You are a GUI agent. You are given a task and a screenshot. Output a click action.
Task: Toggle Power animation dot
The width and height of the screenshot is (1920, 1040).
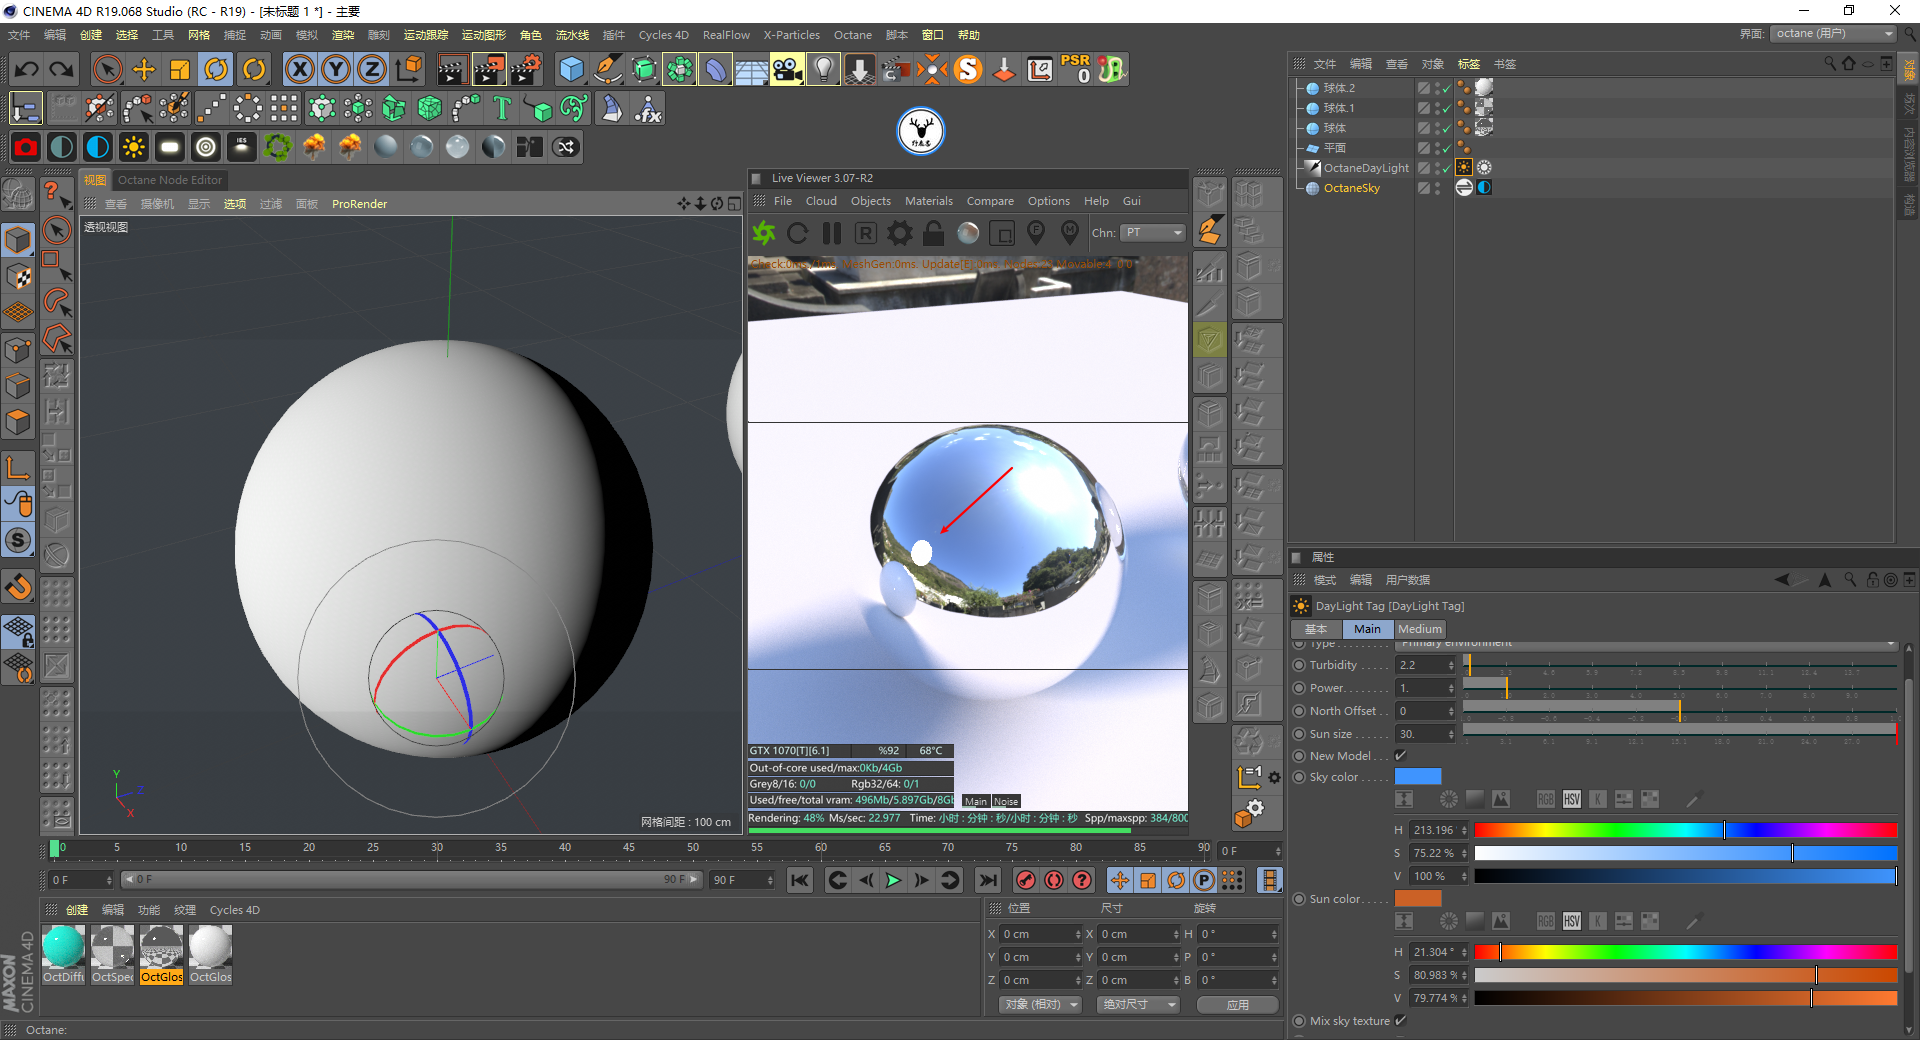(1299, 688)
